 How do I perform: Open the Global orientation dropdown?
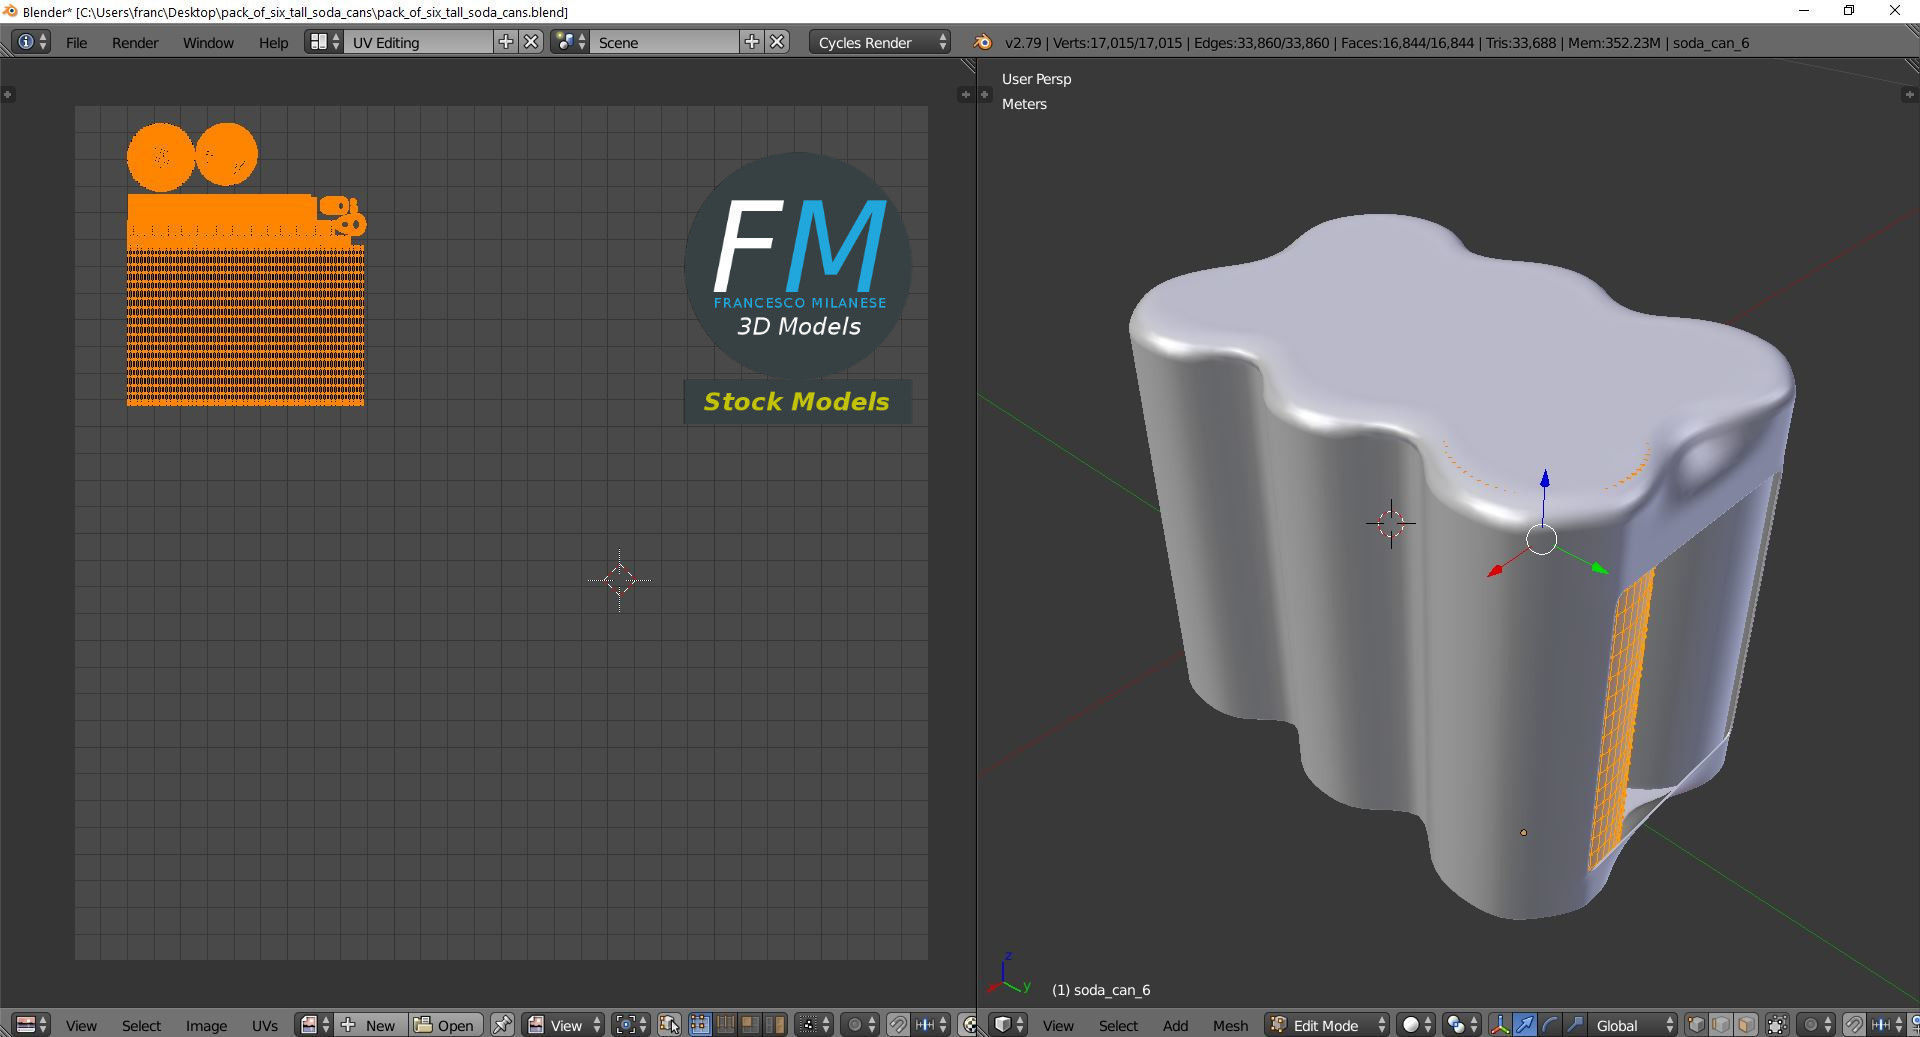point(1633,1025)
